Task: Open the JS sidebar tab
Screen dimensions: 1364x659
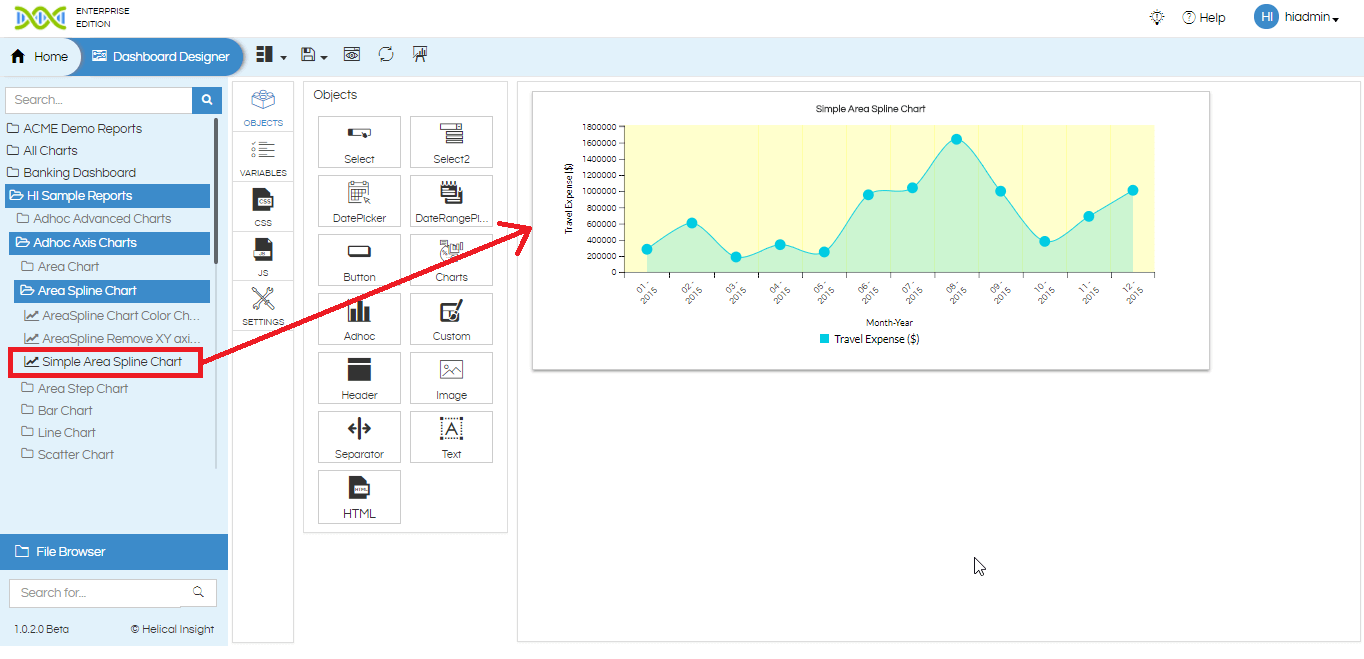Action: [263, 257]
